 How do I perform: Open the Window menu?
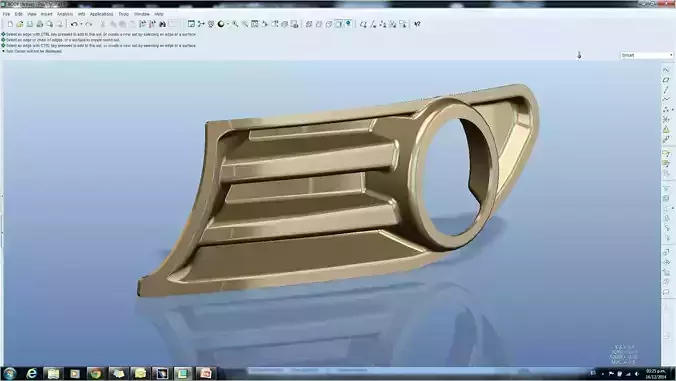(141, 14)
